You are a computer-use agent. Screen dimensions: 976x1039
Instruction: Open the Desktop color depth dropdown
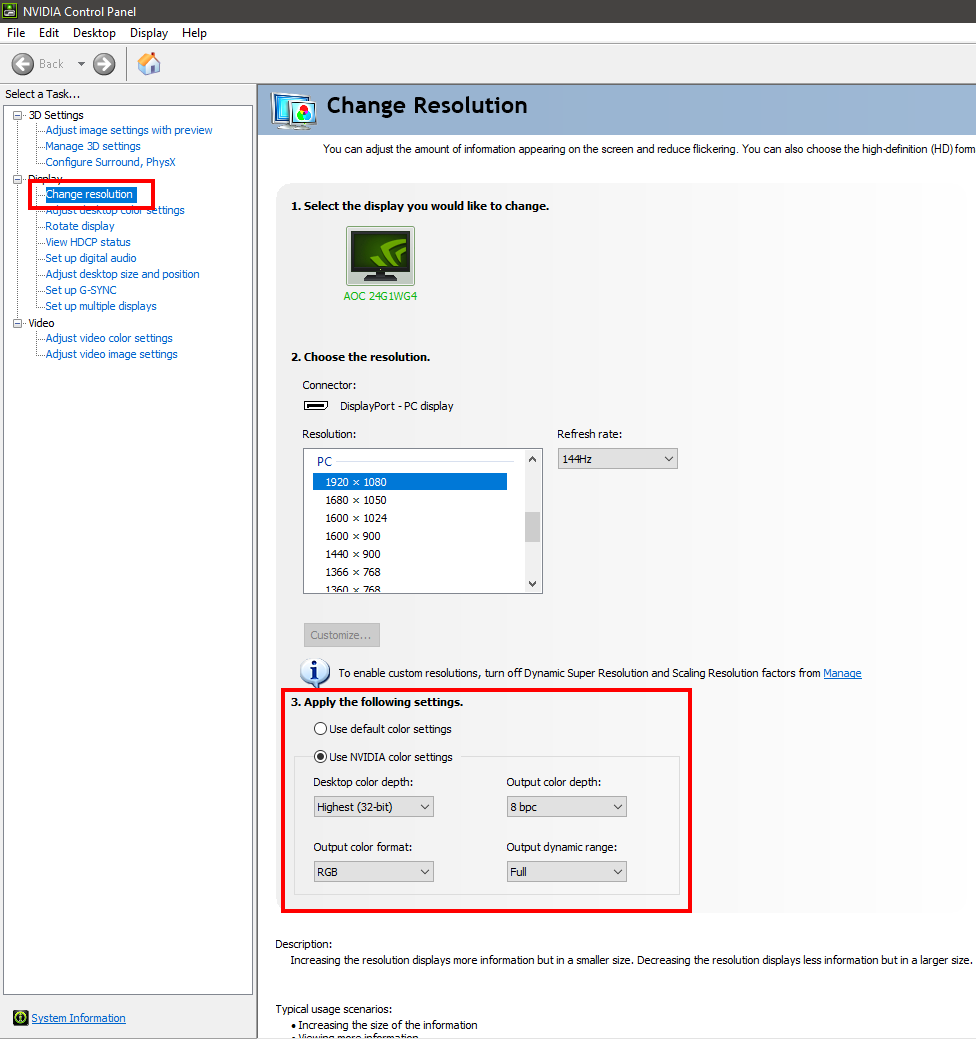[374, 807]
